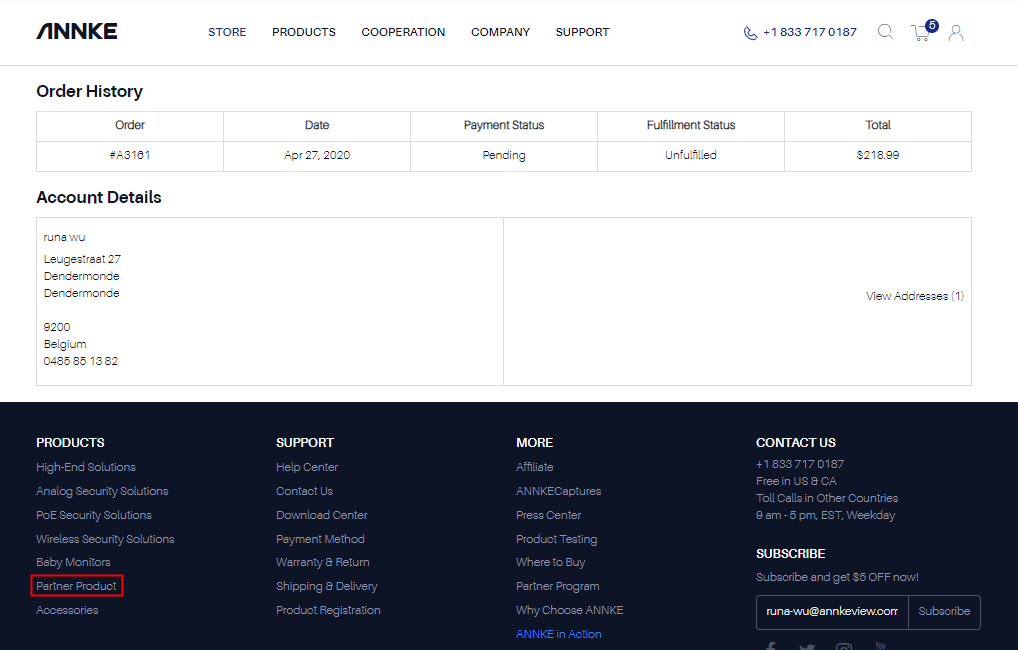Open Contact Us link
The width and height of the screenshot is (1018, 650).
point(304,491)
